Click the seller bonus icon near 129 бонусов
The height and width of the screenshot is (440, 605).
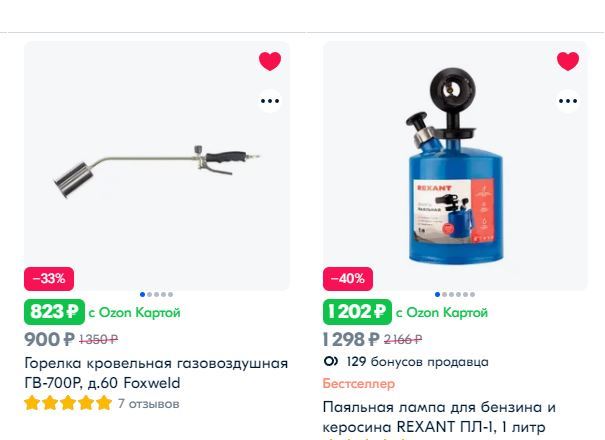click(331, 362)
